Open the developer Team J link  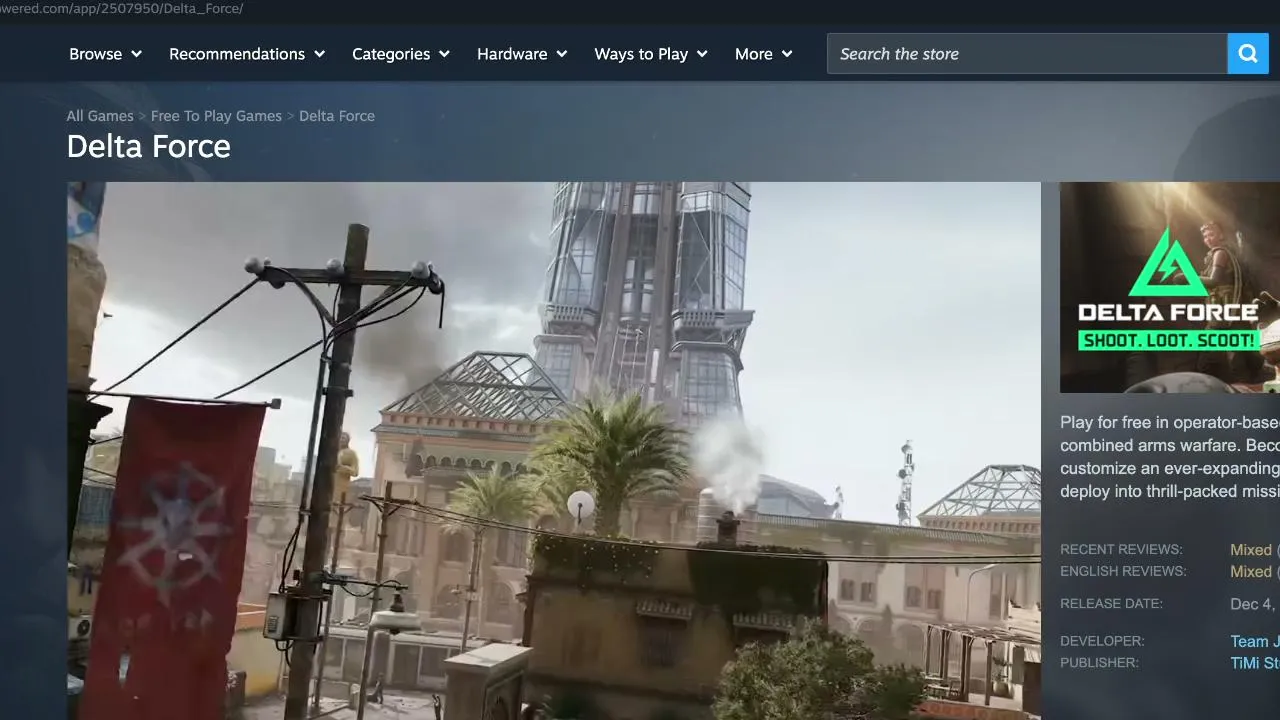[x=1255, y=642]
